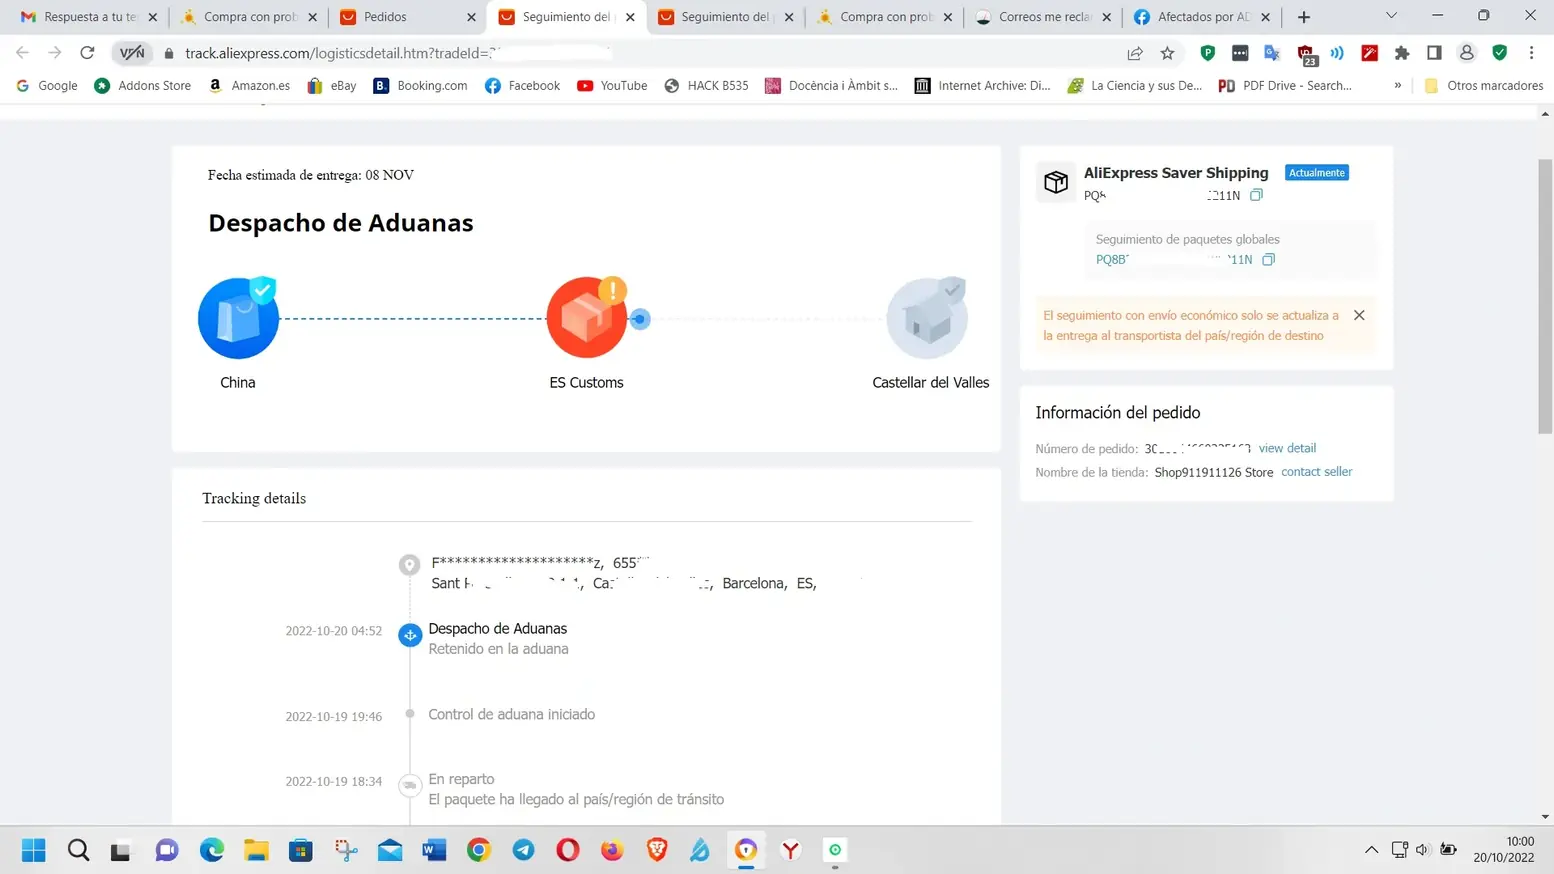Click the address bar URL field

coord(640,53)
